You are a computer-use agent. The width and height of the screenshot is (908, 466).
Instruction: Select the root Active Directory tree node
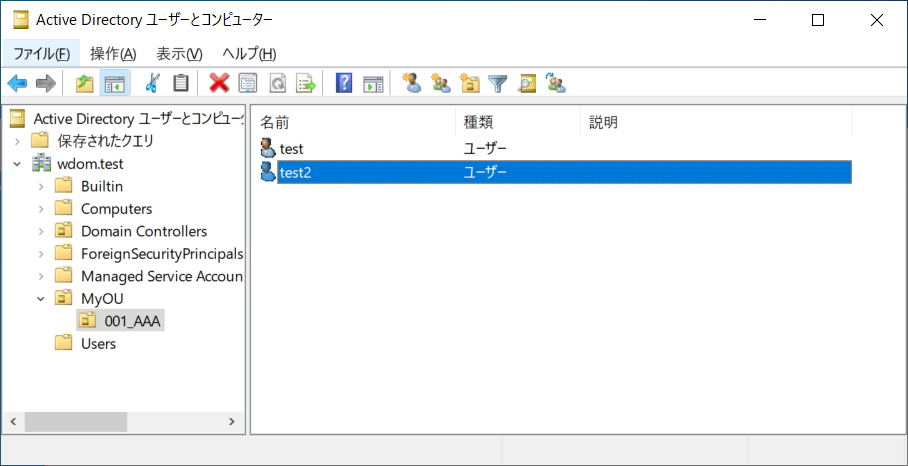coord(138,119)
